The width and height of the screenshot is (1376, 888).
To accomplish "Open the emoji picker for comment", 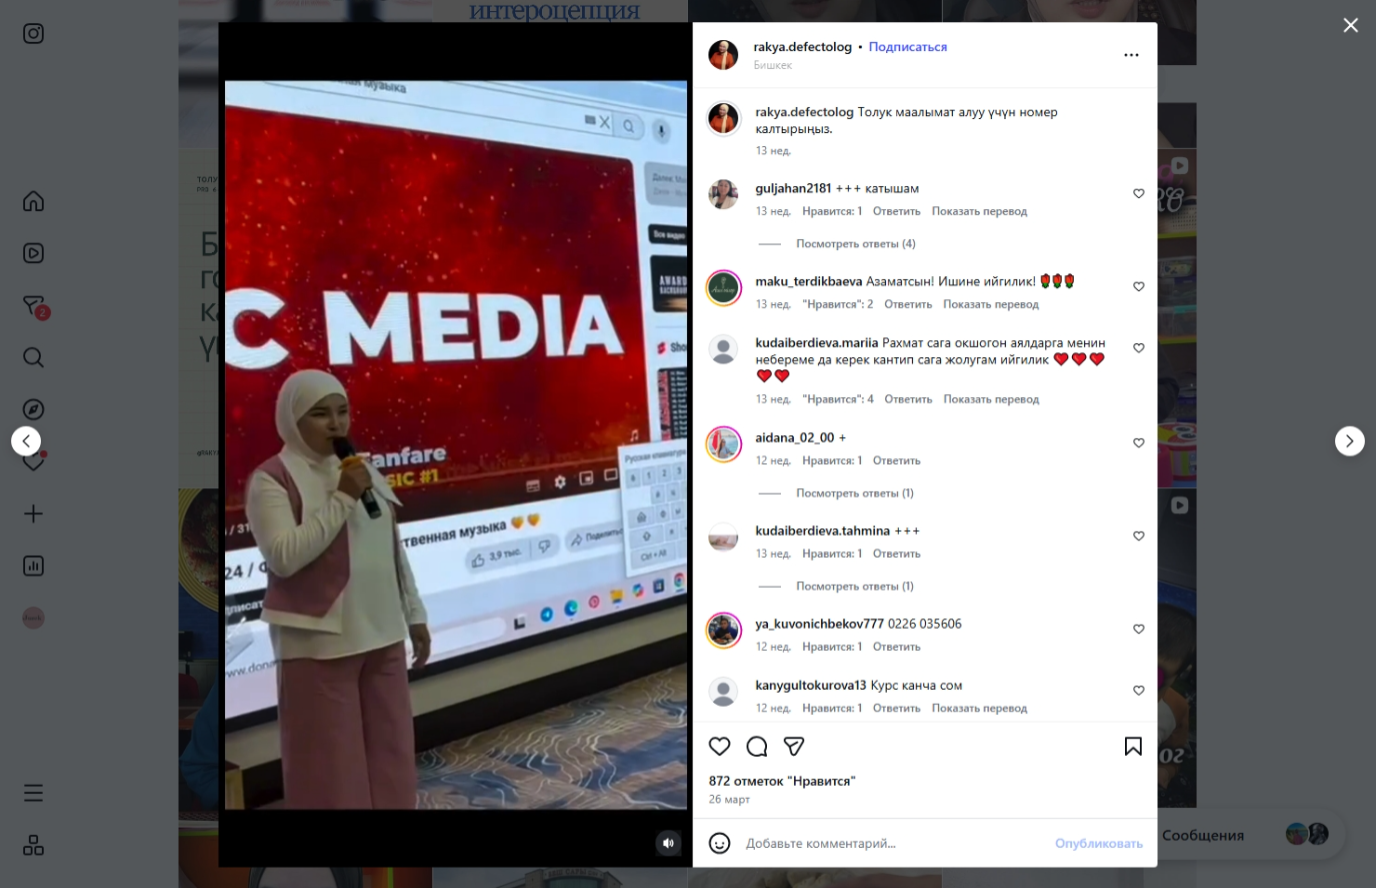I will (x=719, y=843).
